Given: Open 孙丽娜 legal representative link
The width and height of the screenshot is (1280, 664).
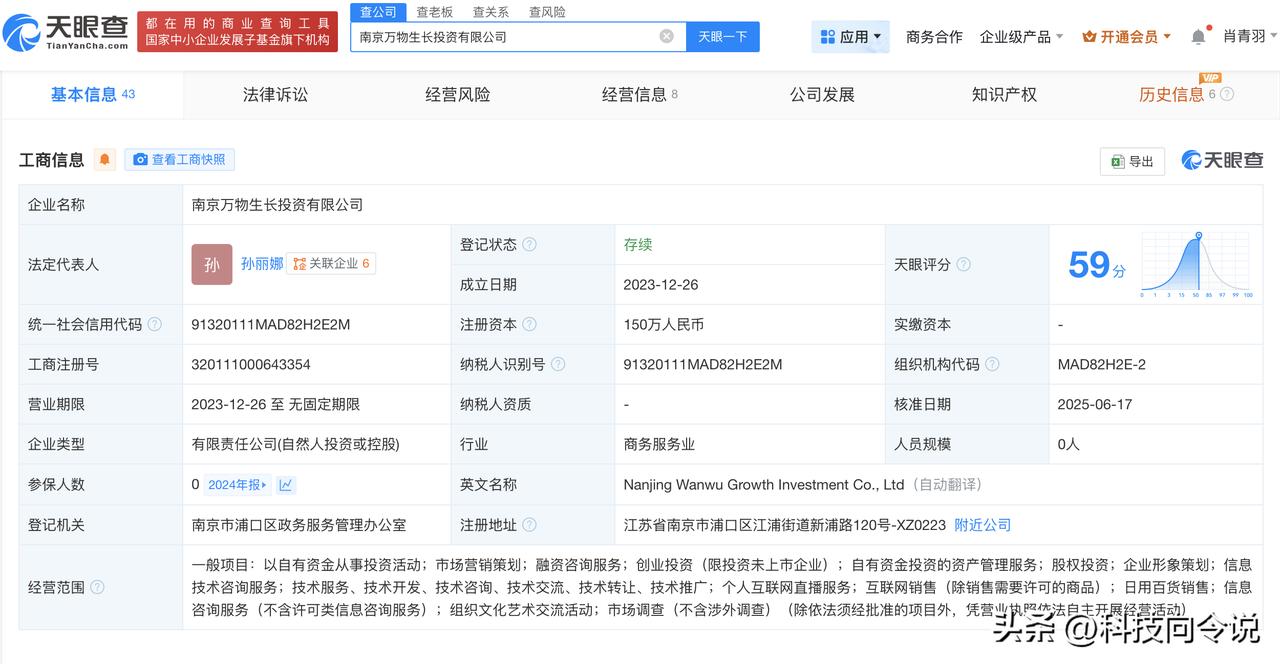Looking at the screenshot, I should 262,264.
